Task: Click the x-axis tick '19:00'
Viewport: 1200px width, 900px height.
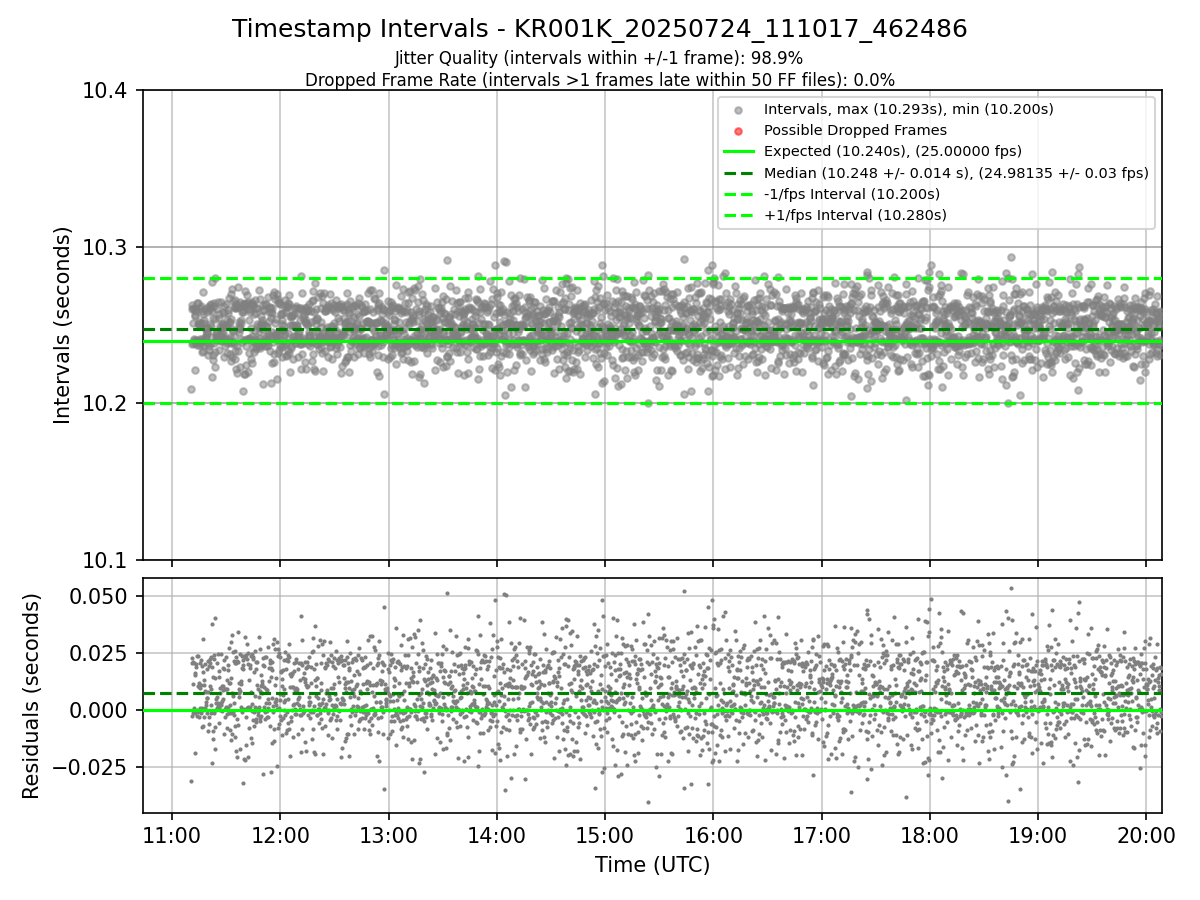Action: point(1037,834)
